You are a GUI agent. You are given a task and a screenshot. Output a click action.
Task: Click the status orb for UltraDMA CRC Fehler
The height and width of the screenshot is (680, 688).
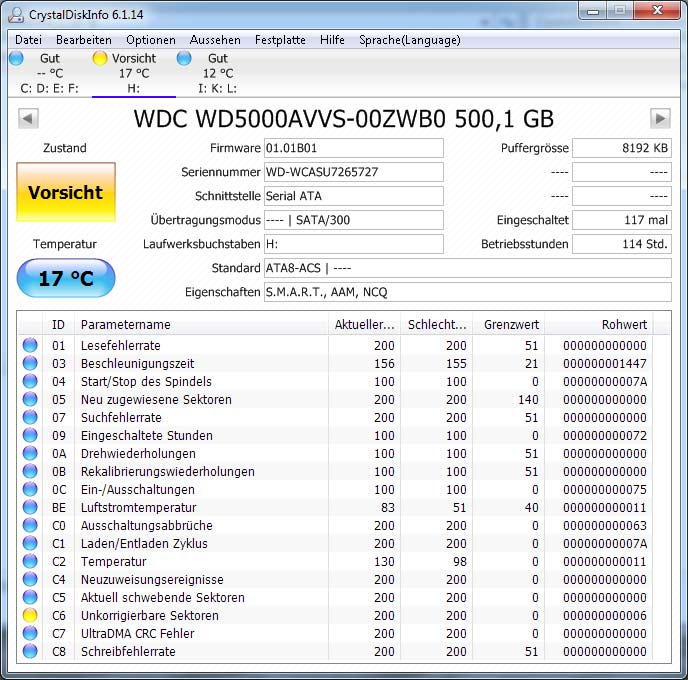coord(30,633)
